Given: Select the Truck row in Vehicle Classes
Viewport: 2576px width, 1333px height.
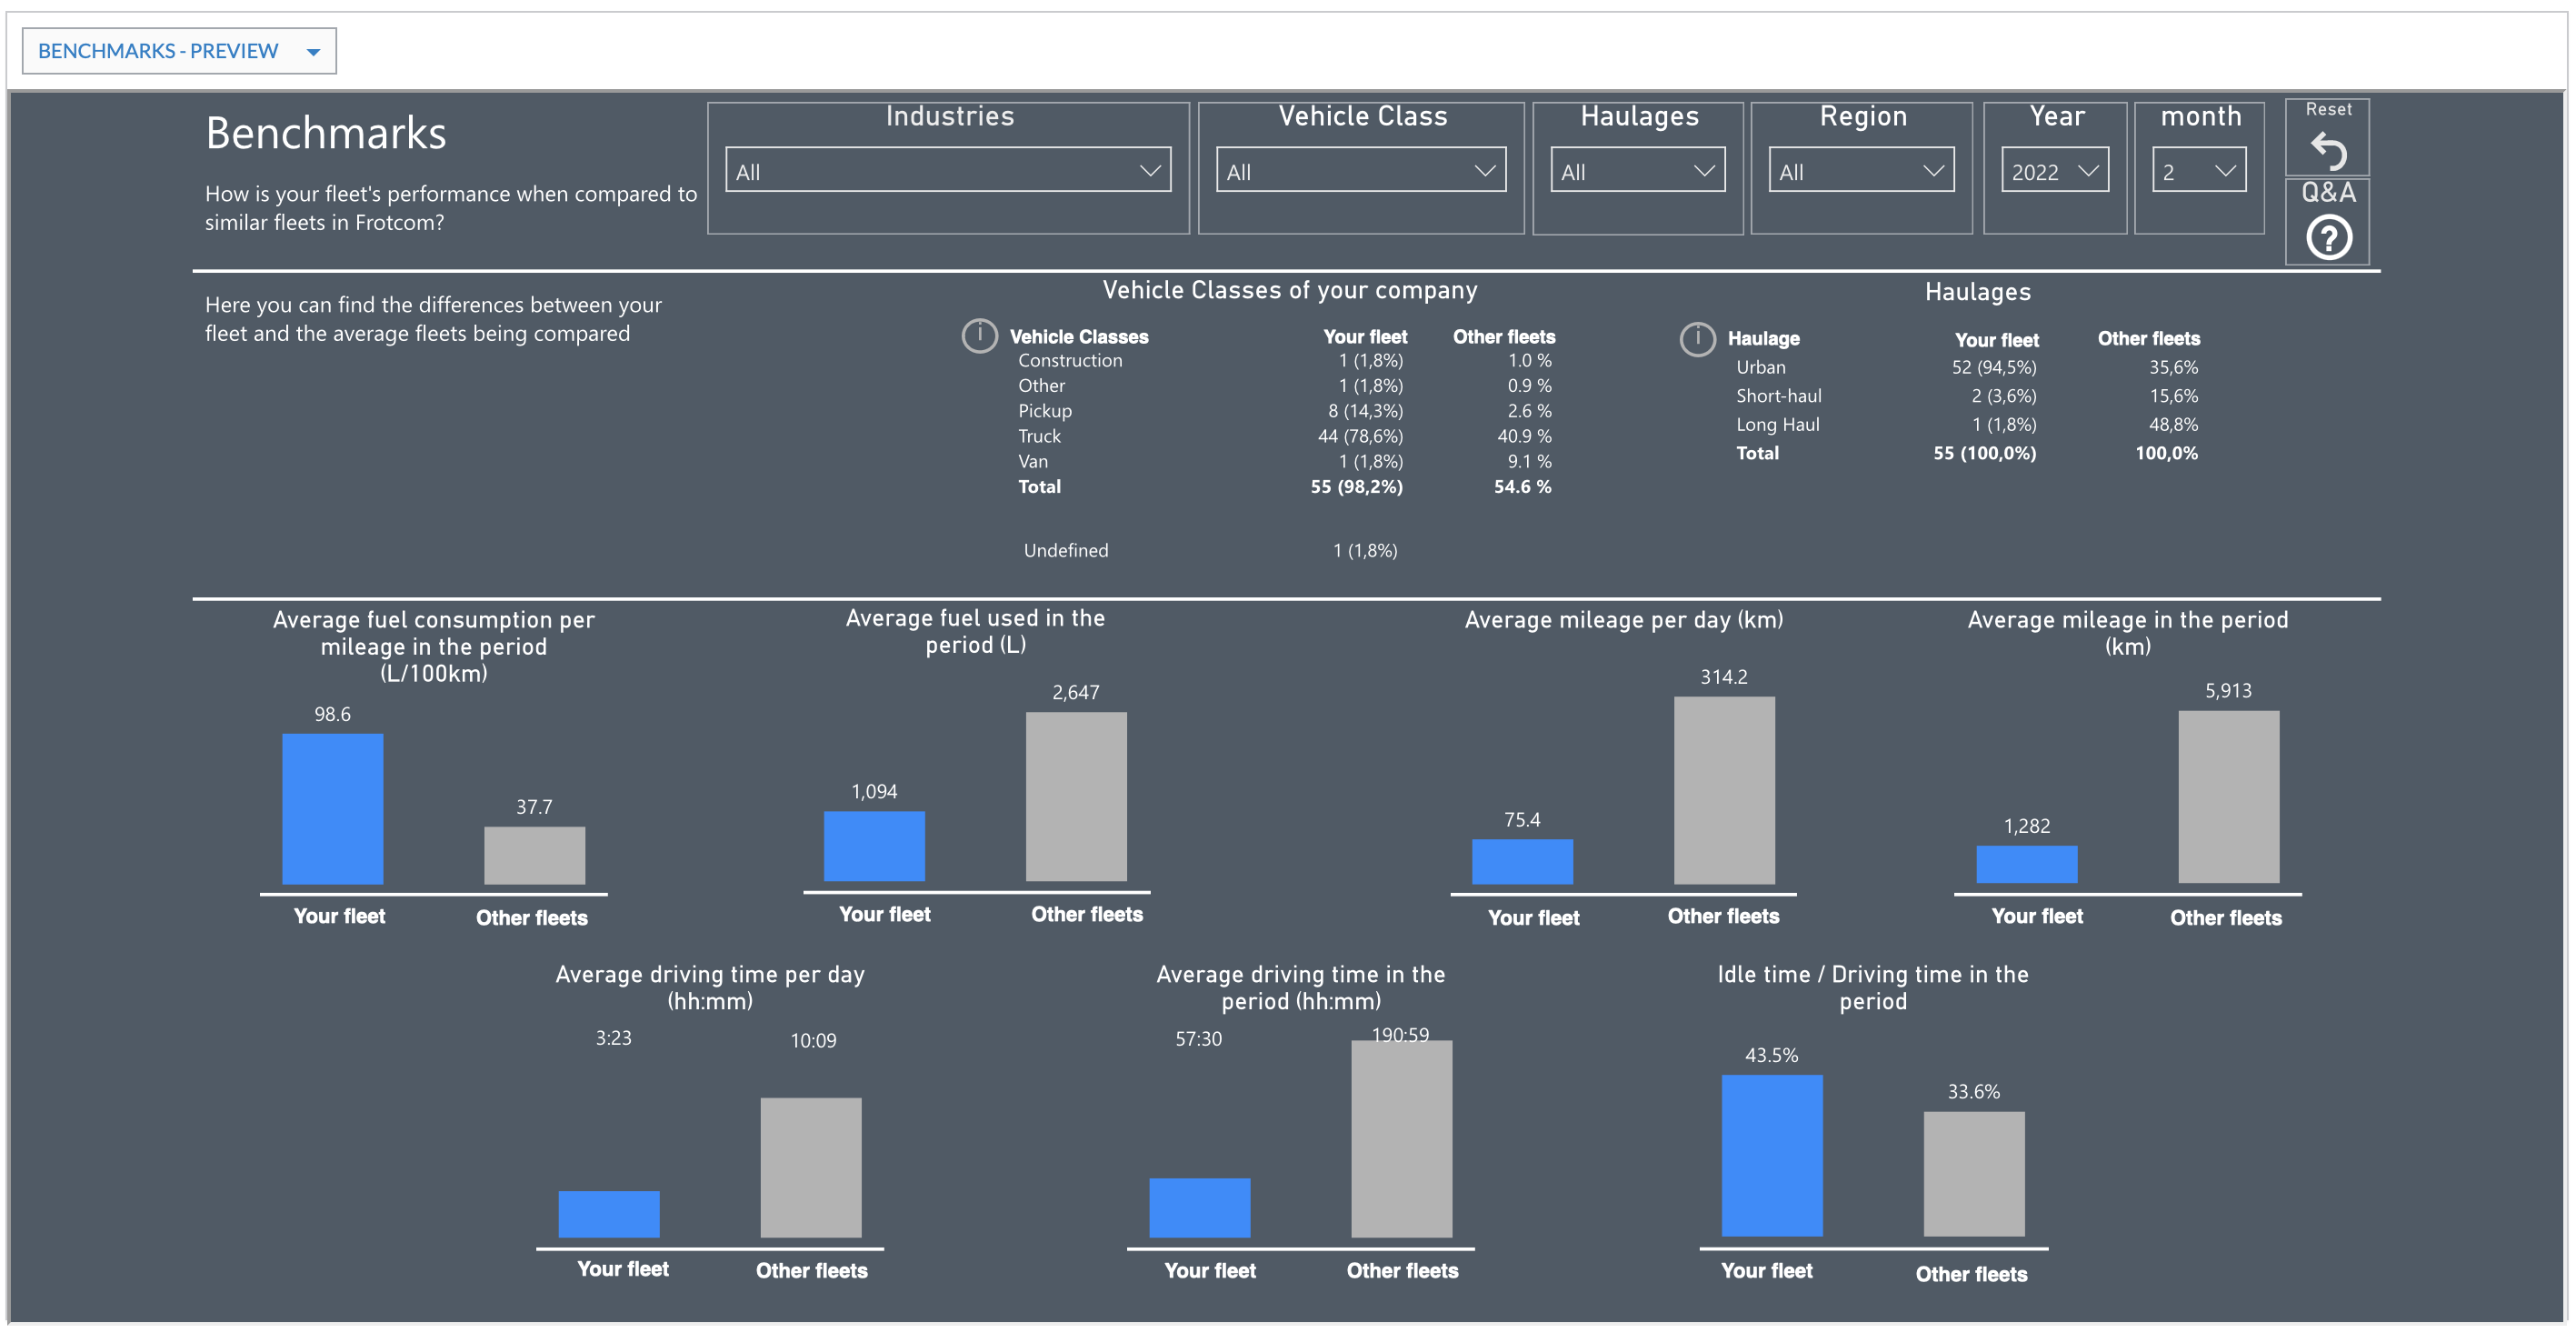Looking at the screenshot, I should (1284, 436).
